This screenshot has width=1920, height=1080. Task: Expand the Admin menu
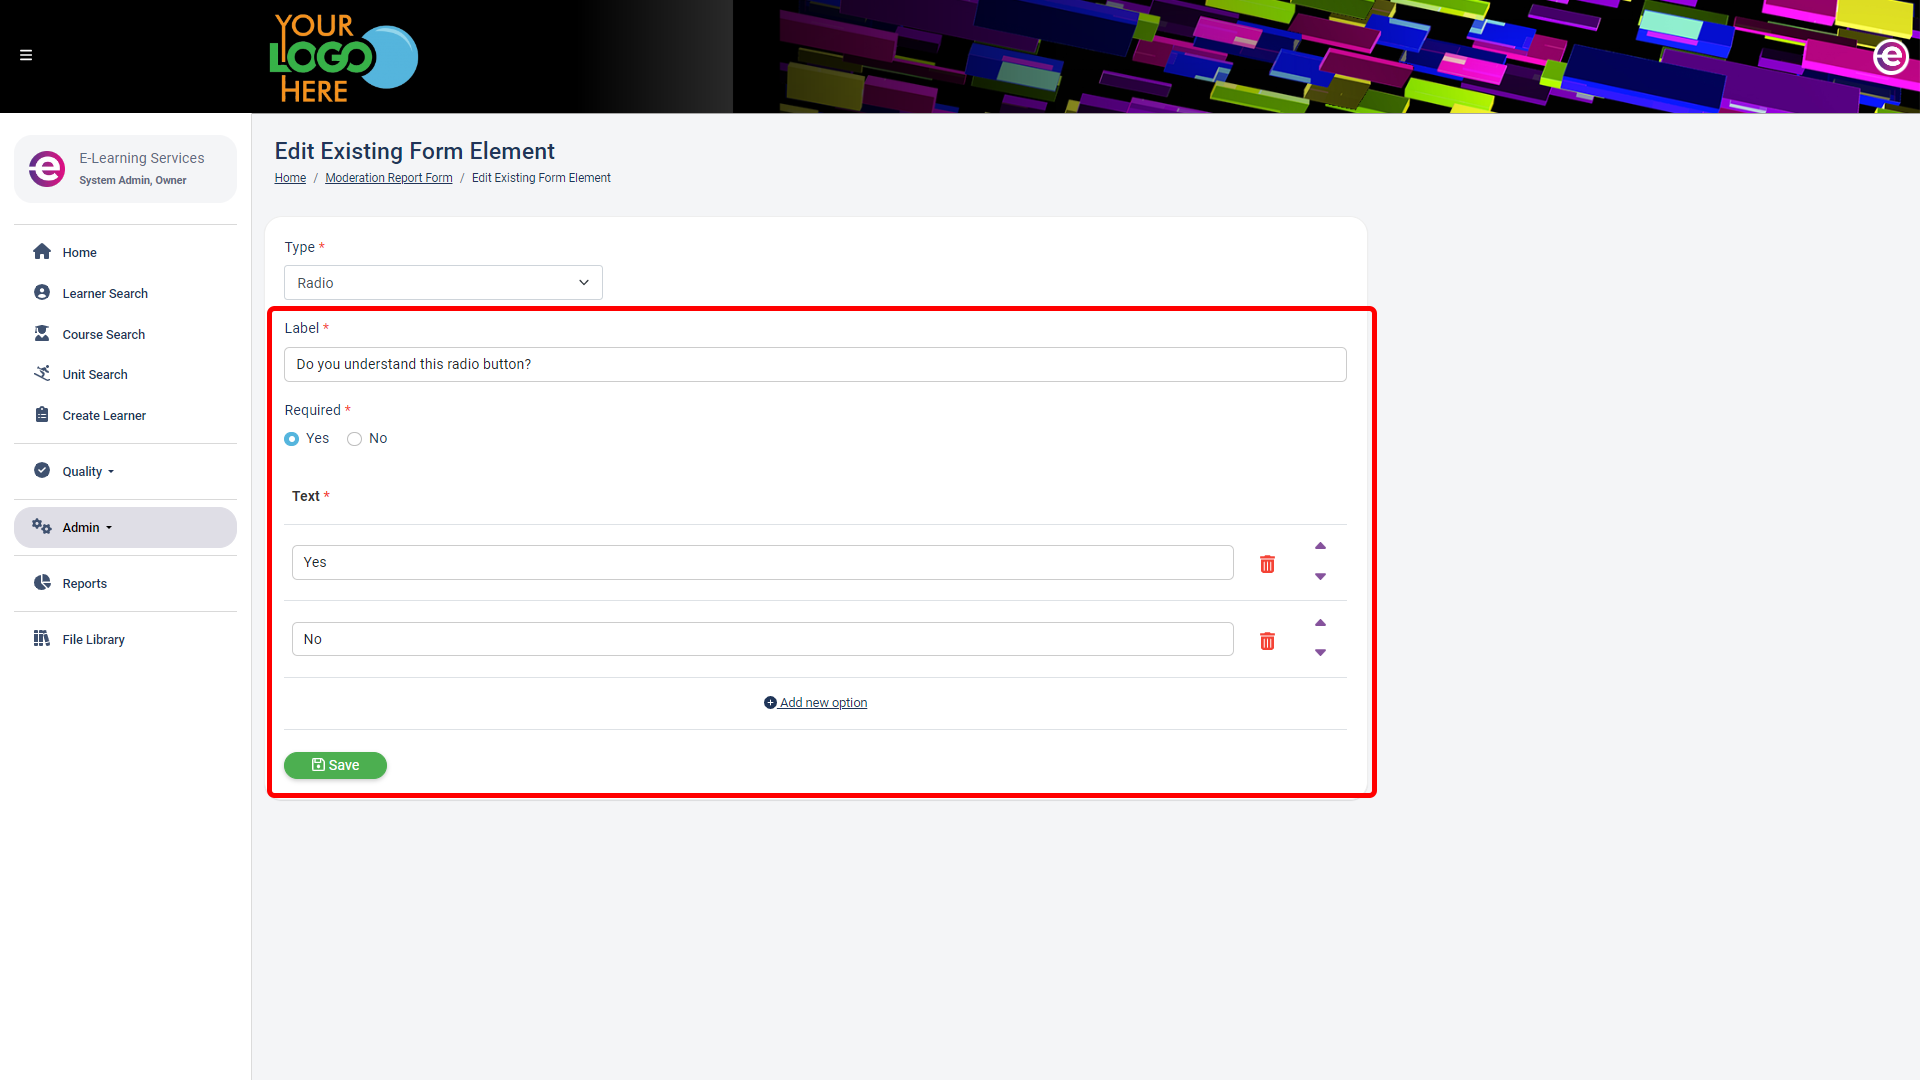coord(87,528)
